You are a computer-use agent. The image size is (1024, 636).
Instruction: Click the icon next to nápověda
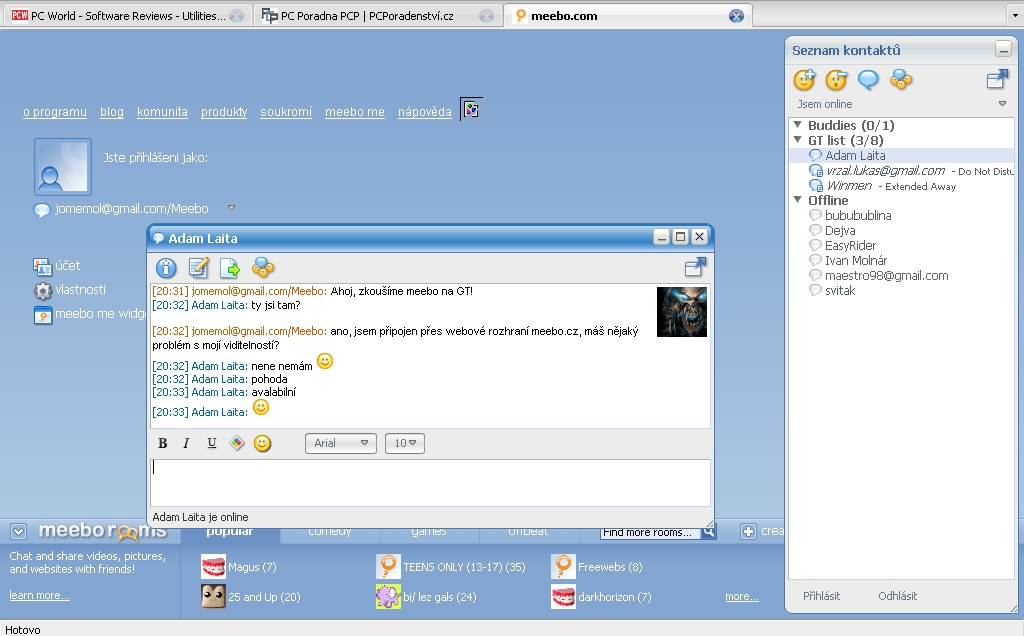pos(472,109)
